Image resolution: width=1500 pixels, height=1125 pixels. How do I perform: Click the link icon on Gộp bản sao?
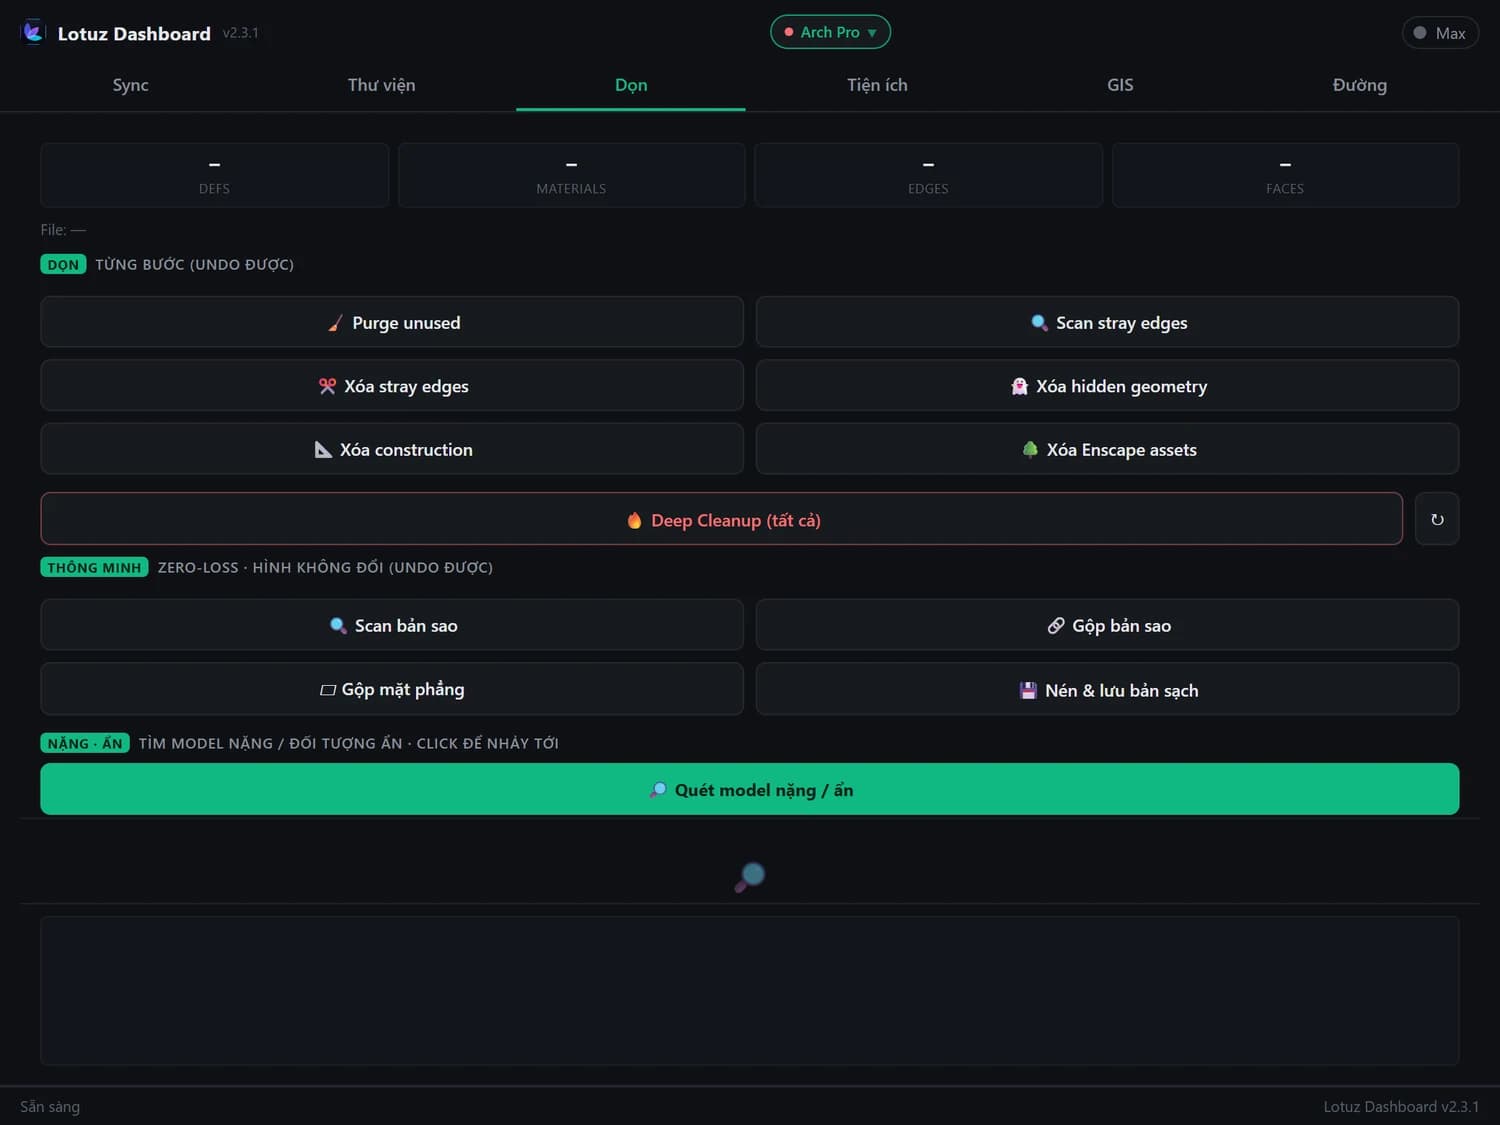tap(1056, 626)
